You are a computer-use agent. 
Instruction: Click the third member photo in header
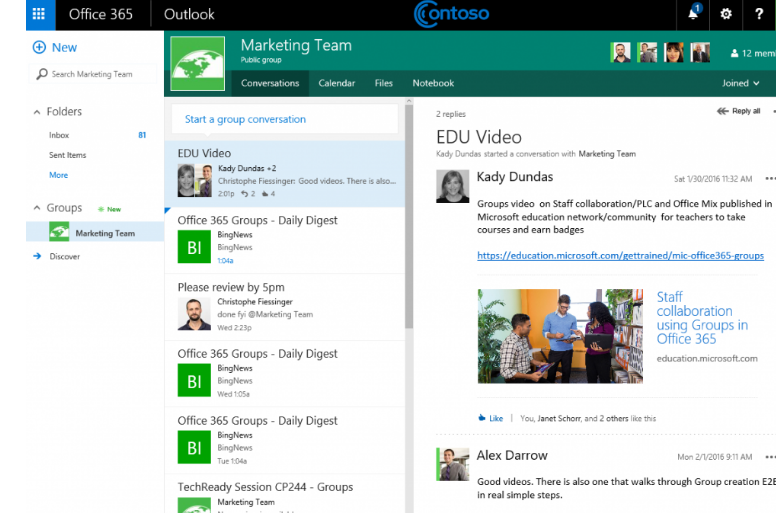click(674, 52)
